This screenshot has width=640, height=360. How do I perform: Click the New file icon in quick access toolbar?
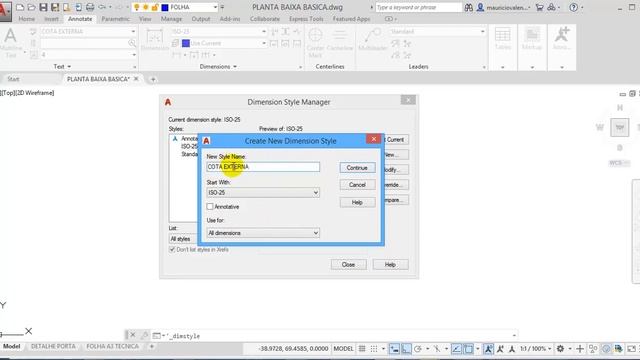tap(20, 7)
